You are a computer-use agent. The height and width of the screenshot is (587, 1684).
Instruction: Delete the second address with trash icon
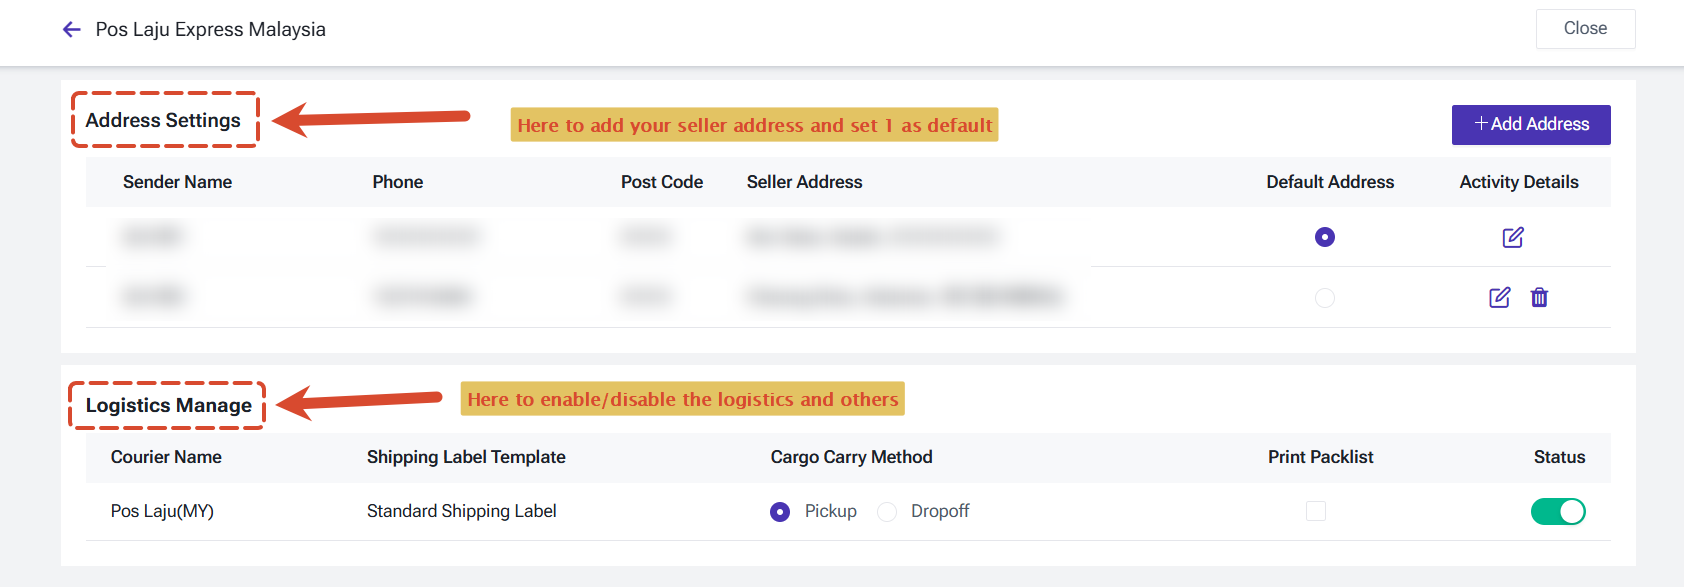point(1539,297)
